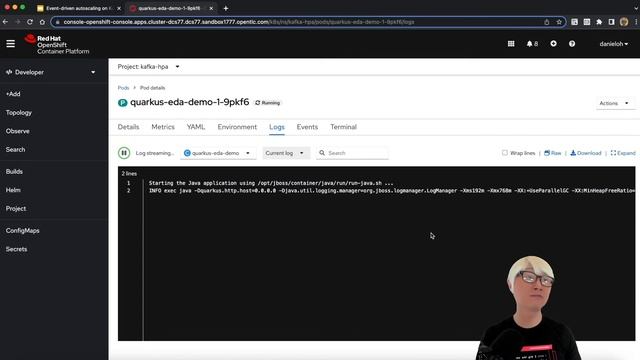Click the share icon in address bar
This screenshot has width=640, height=360.
(x=547, y=22)
